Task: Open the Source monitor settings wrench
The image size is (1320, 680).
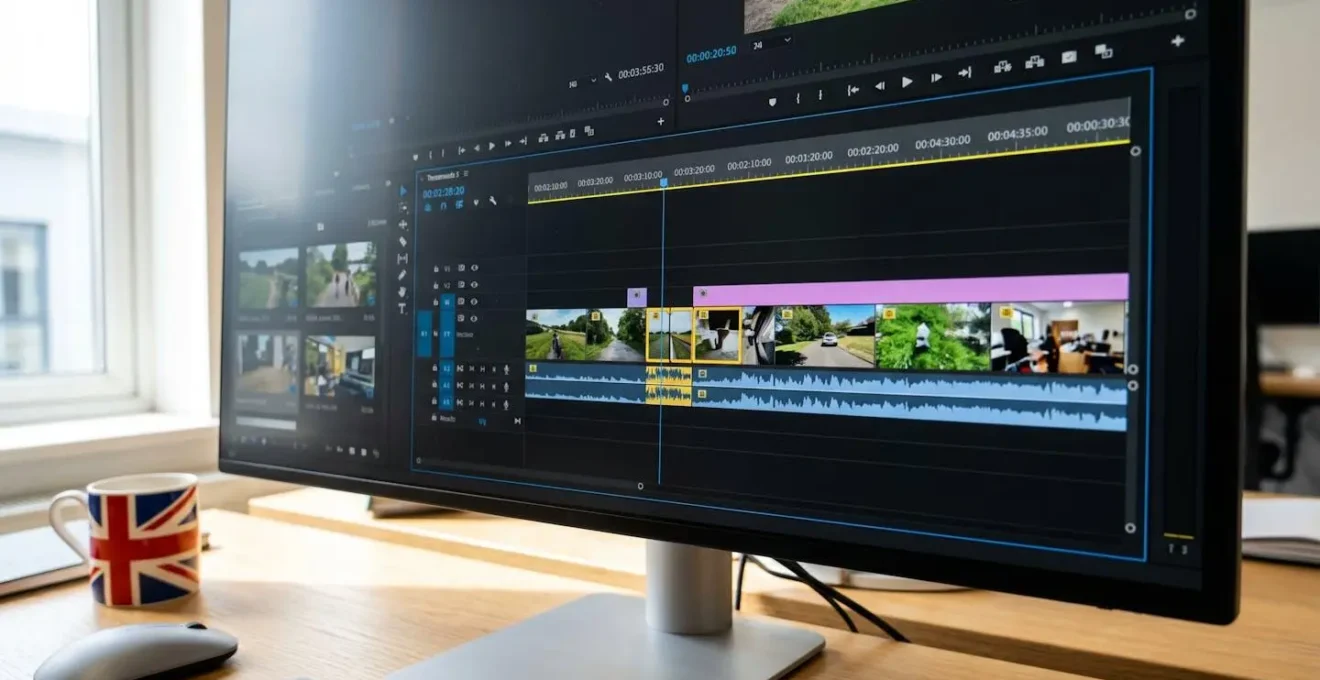Action: click(x=608, y=77)
